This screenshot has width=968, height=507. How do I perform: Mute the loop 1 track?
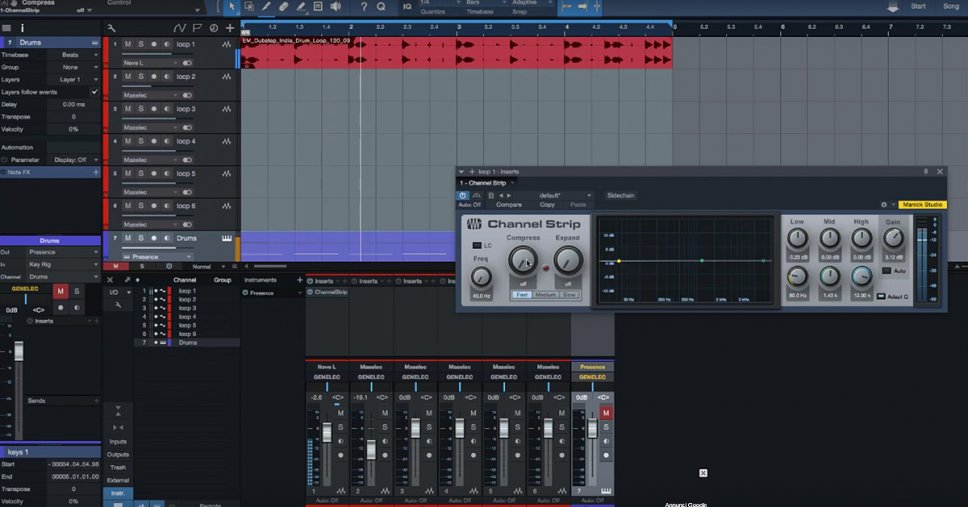point(127,45)
